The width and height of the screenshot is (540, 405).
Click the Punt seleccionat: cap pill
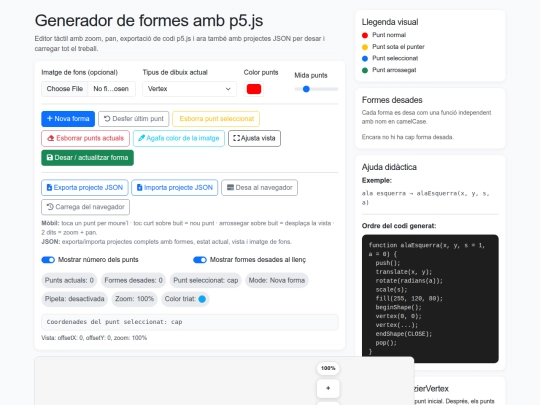point(206,280)
